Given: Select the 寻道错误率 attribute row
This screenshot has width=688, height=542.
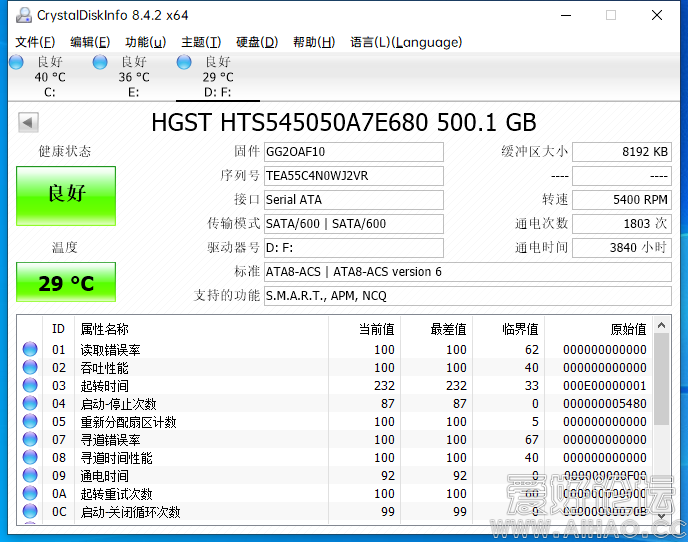Looking at the screenshot, I should 335,440.
